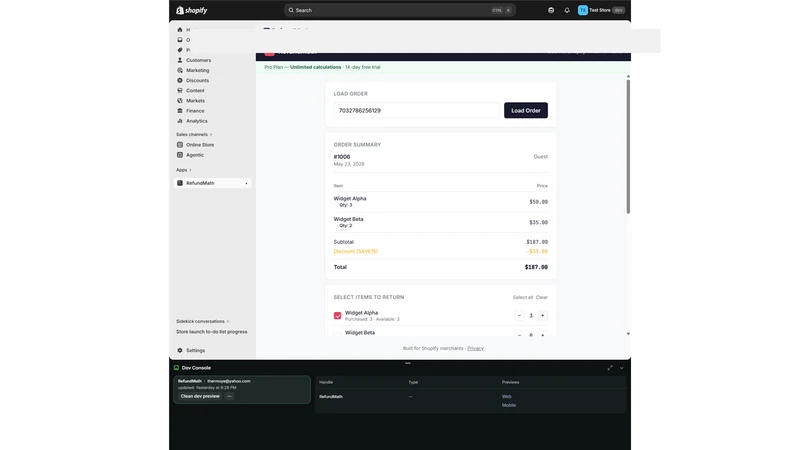The image size is (800, 450).
Task: Open Marketing in the sidebar
Action: coord(197,70)
